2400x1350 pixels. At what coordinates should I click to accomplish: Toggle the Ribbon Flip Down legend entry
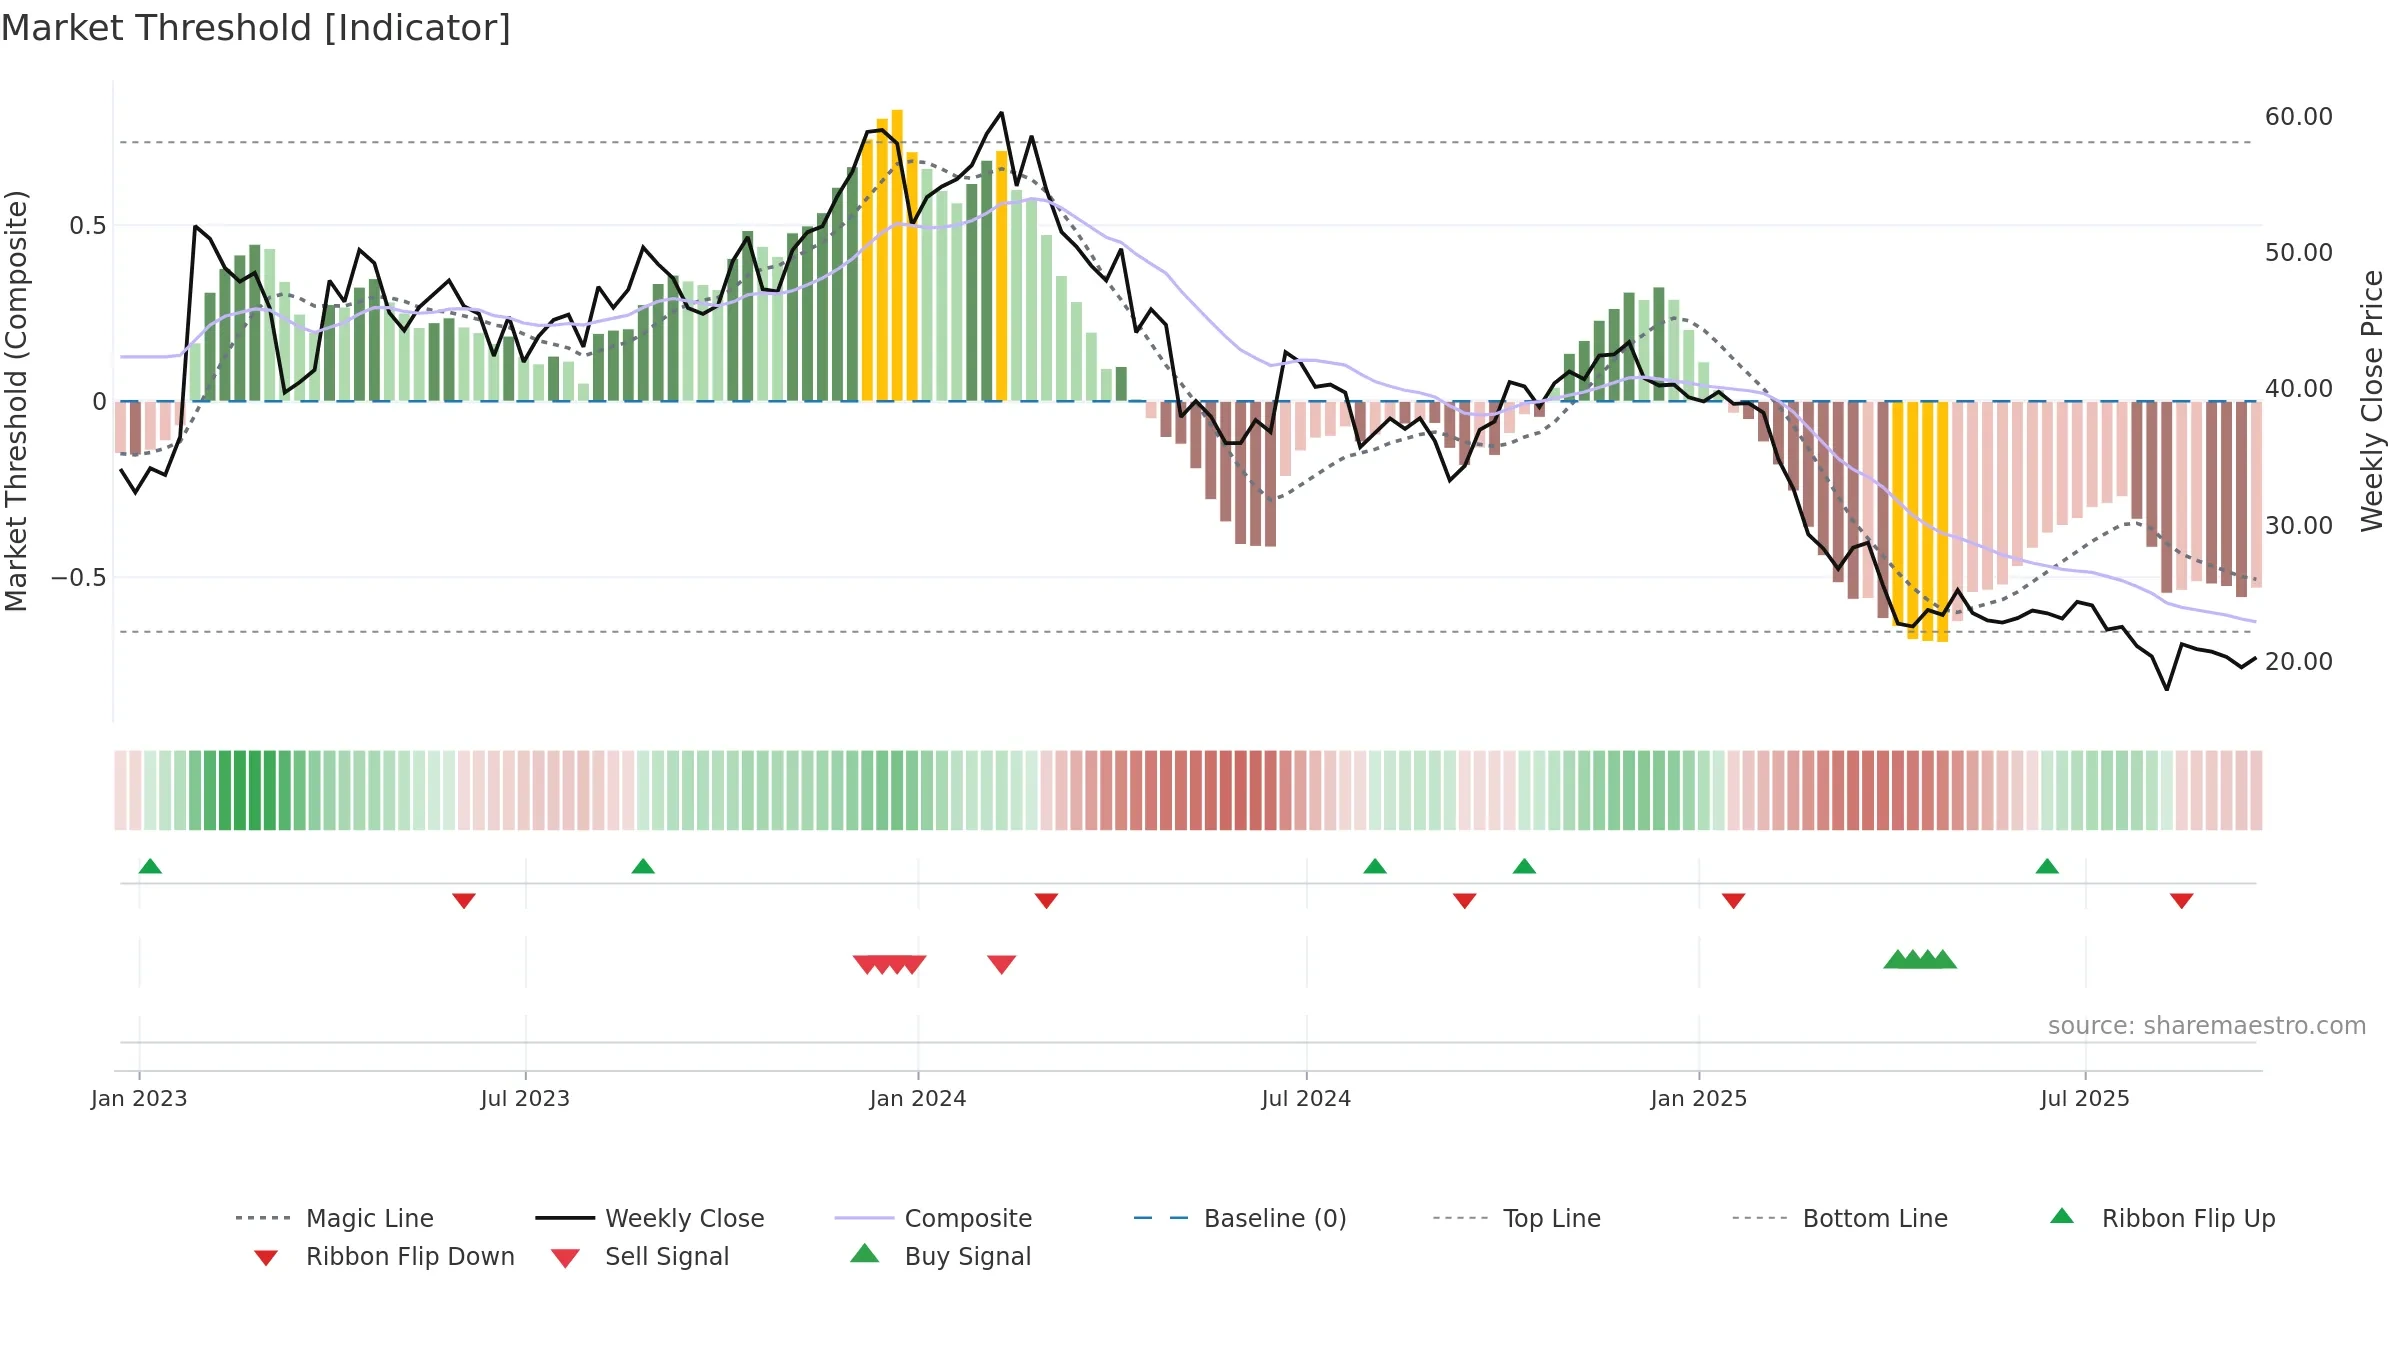point(384,1256)
